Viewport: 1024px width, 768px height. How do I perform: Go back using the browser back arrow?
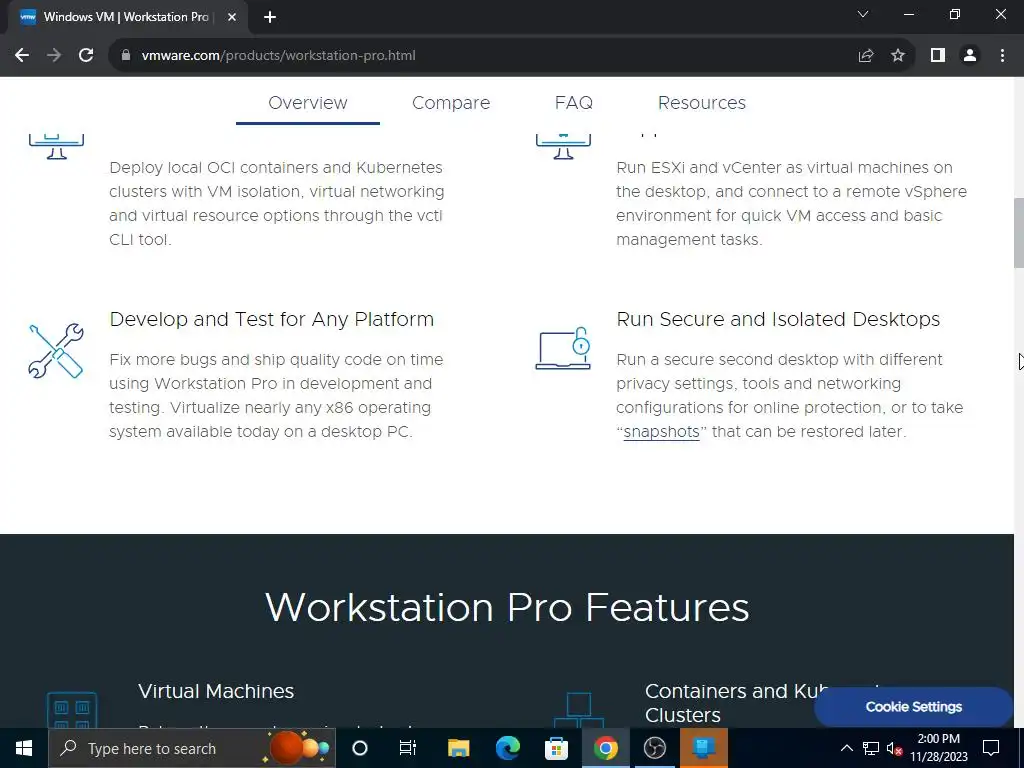(x=22, y=56)
